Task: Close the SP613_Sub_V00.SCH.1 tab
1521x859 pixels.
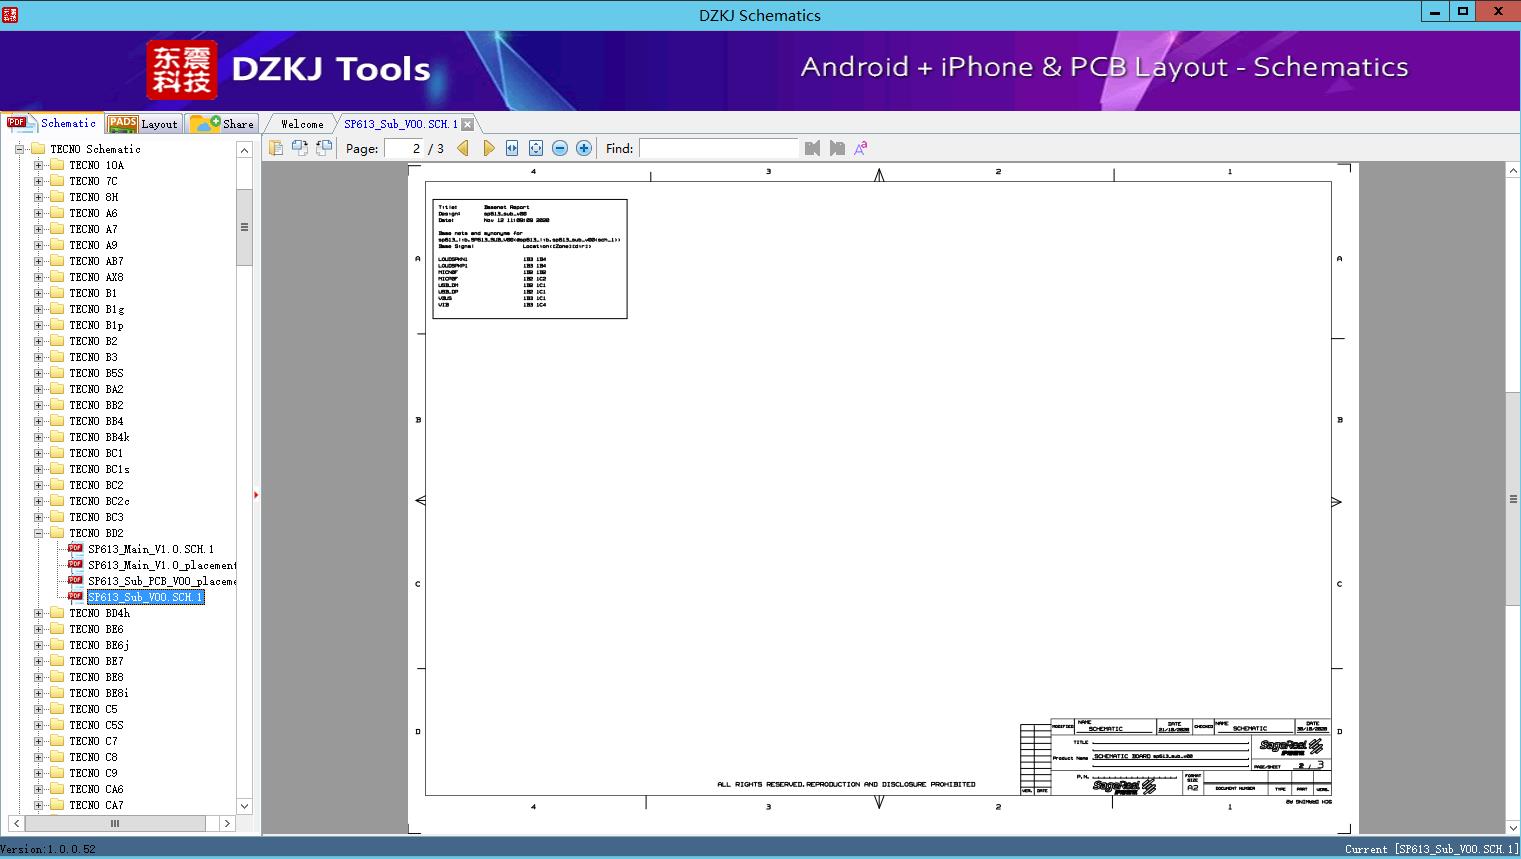Action: tap(467, 124)
